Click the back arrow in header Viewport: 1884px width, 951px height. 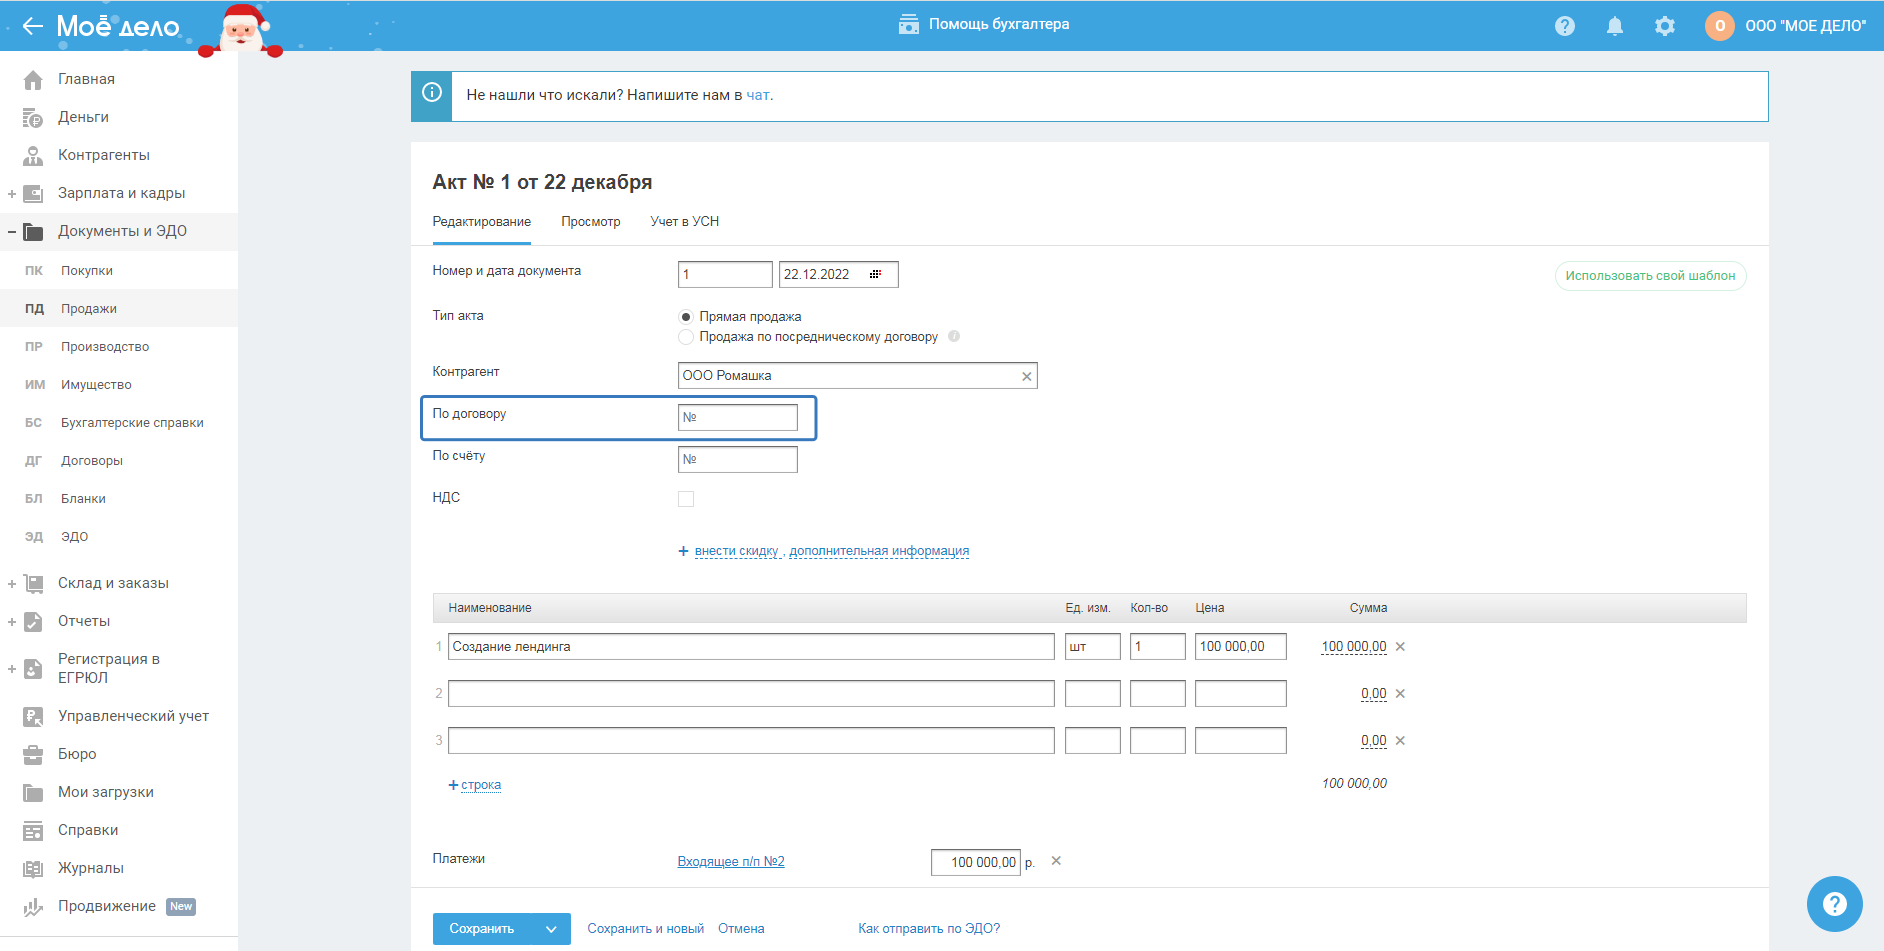(x=32, y=26)
